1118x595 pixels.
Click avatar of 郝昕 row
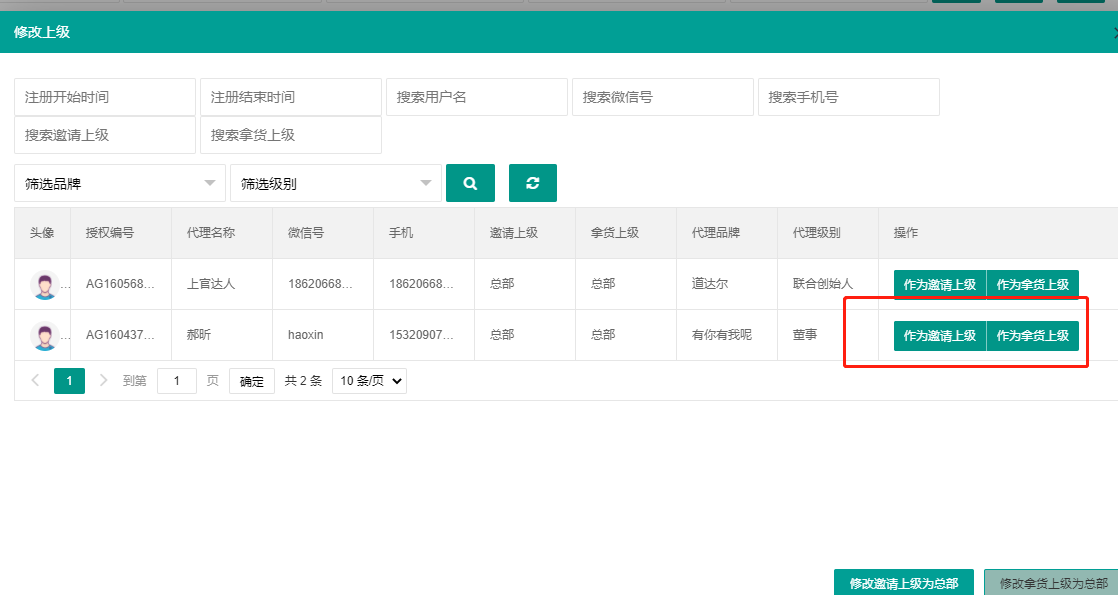[44, 336]
